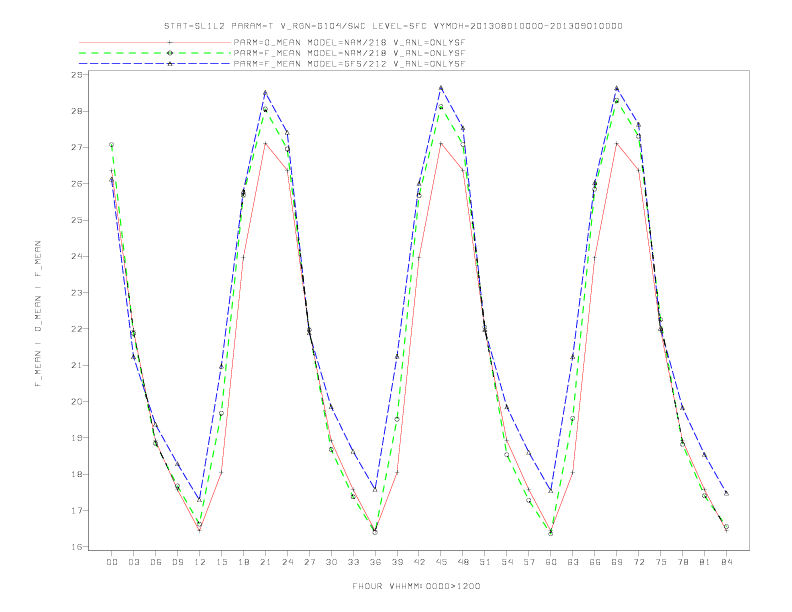The width and height of the screenshot is (792, 612).
Task: Click x-axis forecast hour label 39
Action: pyautogui.click(x=397, y=562)
